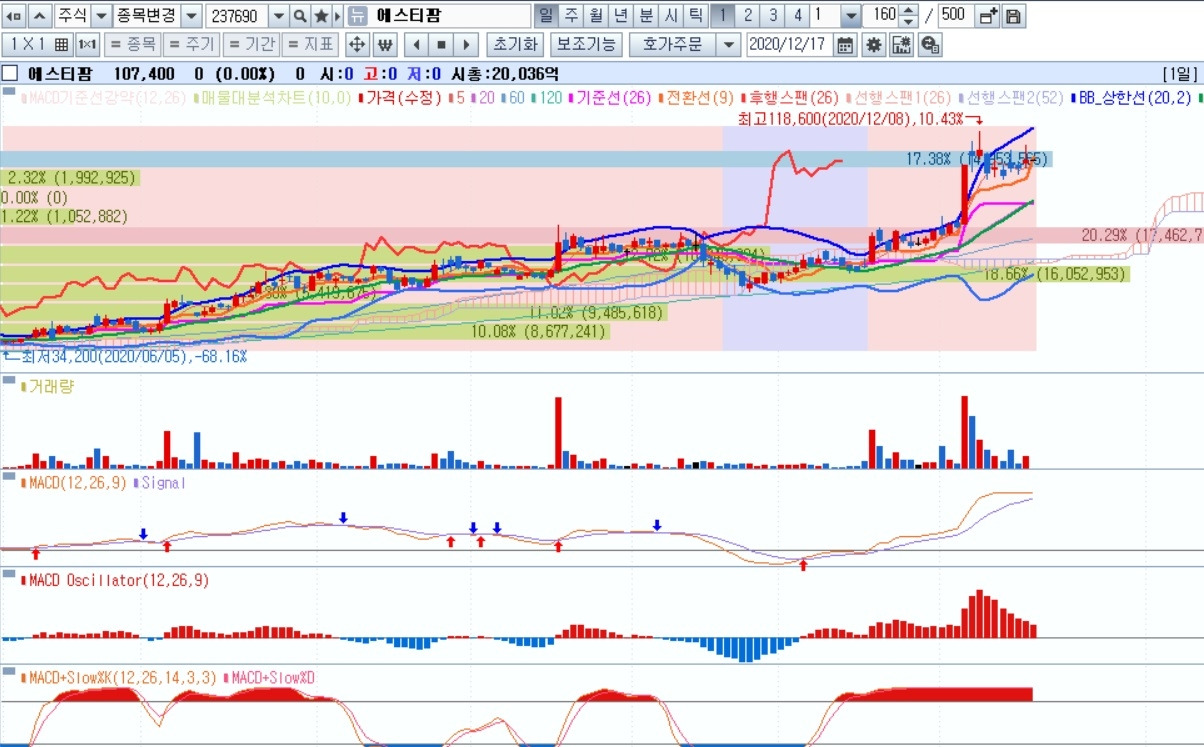Click the small 1×1 chart icon
This screenshot has width=1204, height=747.
pyautogui.click(x=87, y=45)
